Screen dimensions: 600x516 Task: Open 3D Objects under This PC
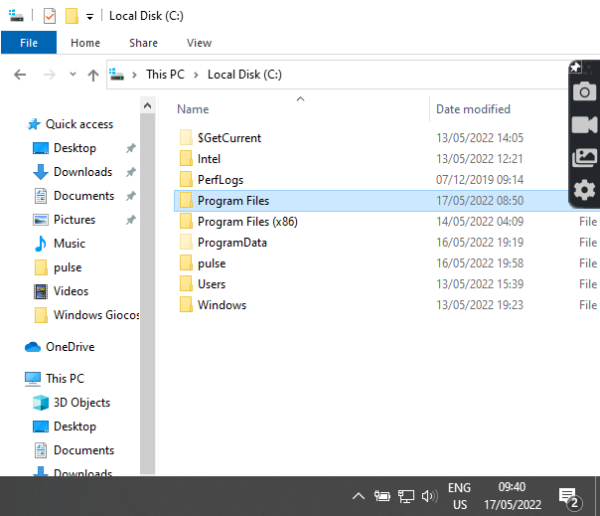pyautogui.click(x=82, y=402)
